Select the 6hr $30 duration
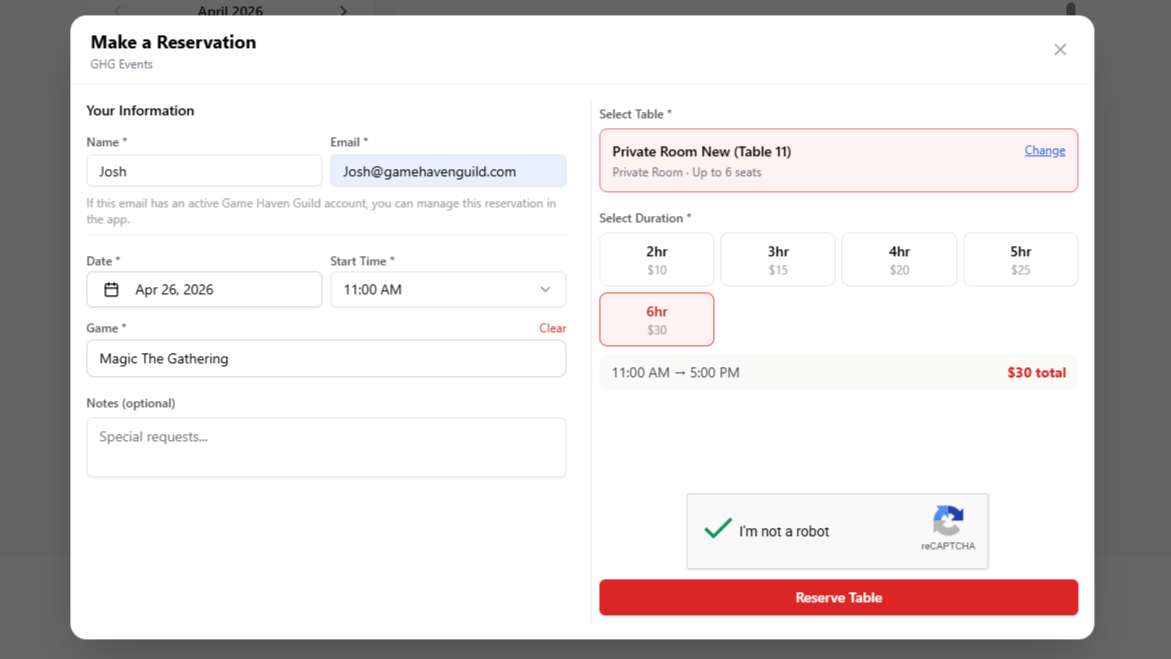 656,319
